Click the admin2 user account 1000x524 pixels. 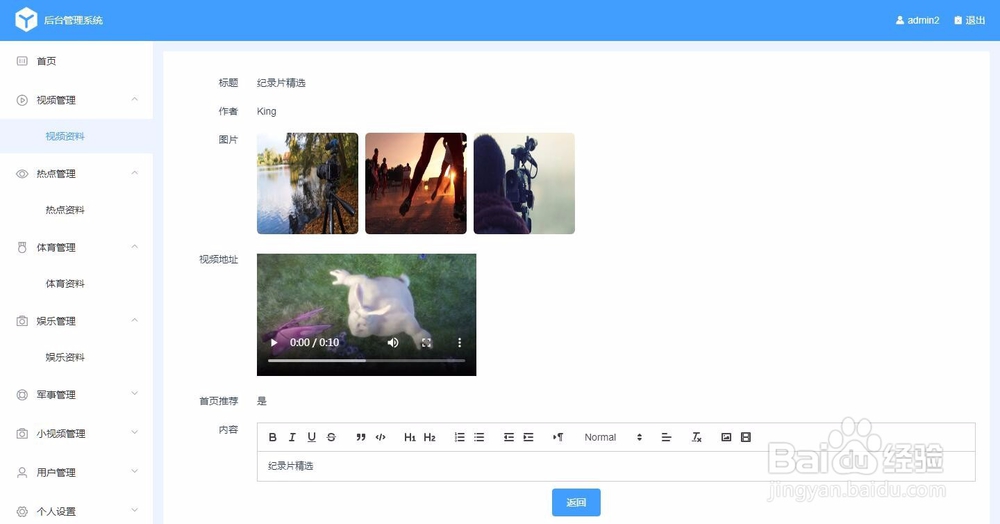(917, 20)
